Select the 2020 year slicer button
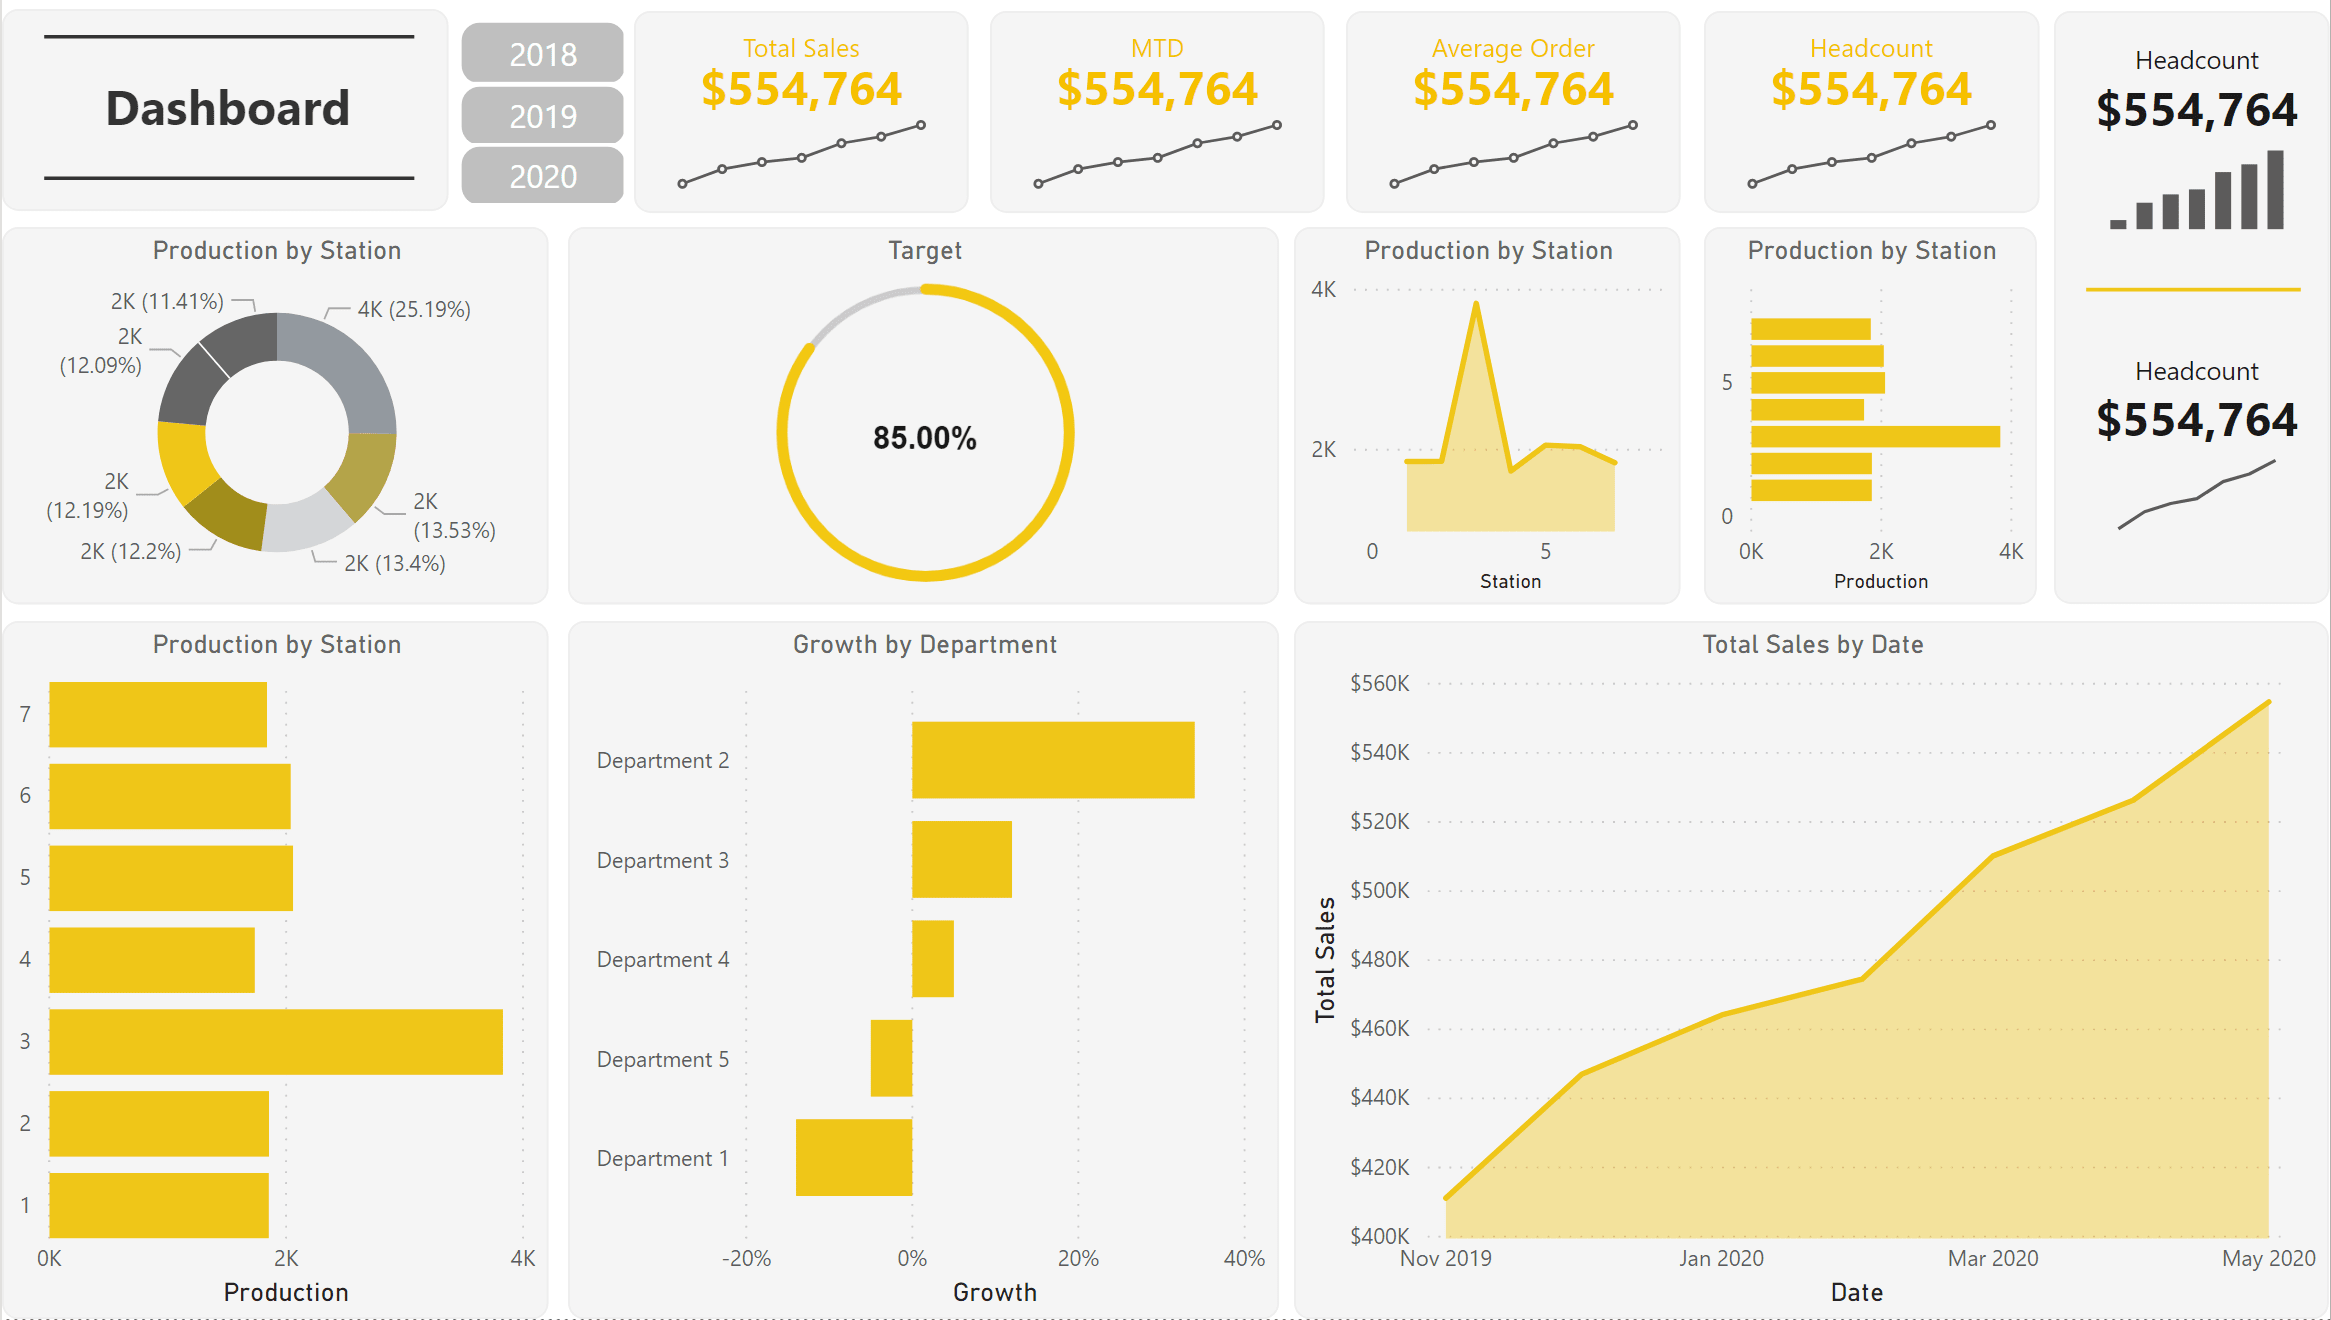This screenshot has width=2331, height=1320. [x=542, y=176]
